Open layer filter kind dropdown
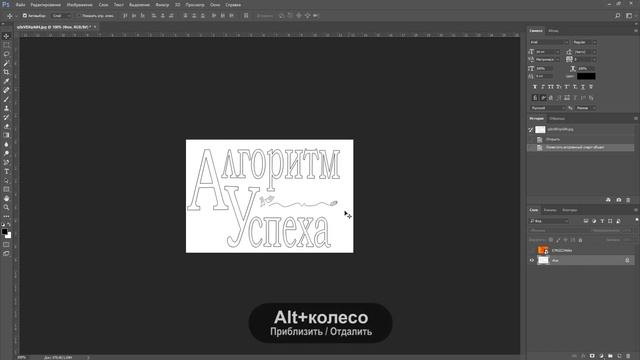Image resolution: width=640 pixels, height=360 pixels. click(549, 221)
